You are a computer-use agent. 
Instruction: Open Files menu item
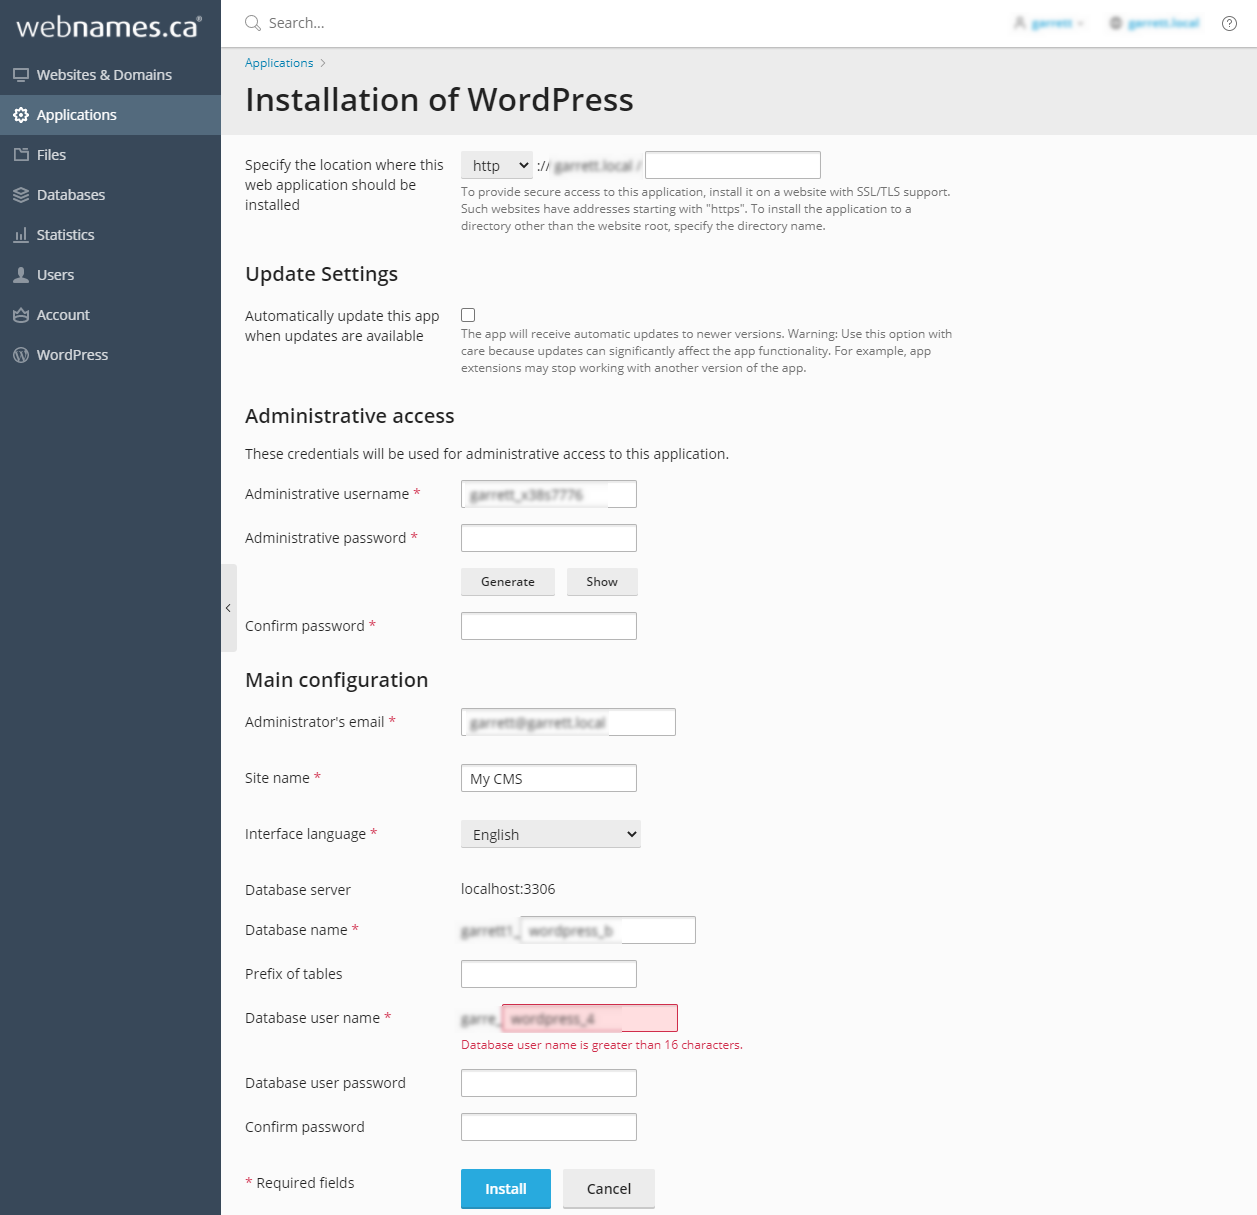click(x=110, y=155)
